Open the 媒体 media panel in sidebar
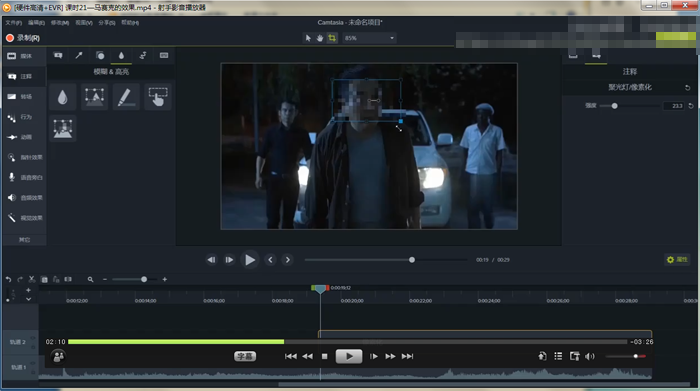This screenshot has width=700, height=391. (24, 56)
